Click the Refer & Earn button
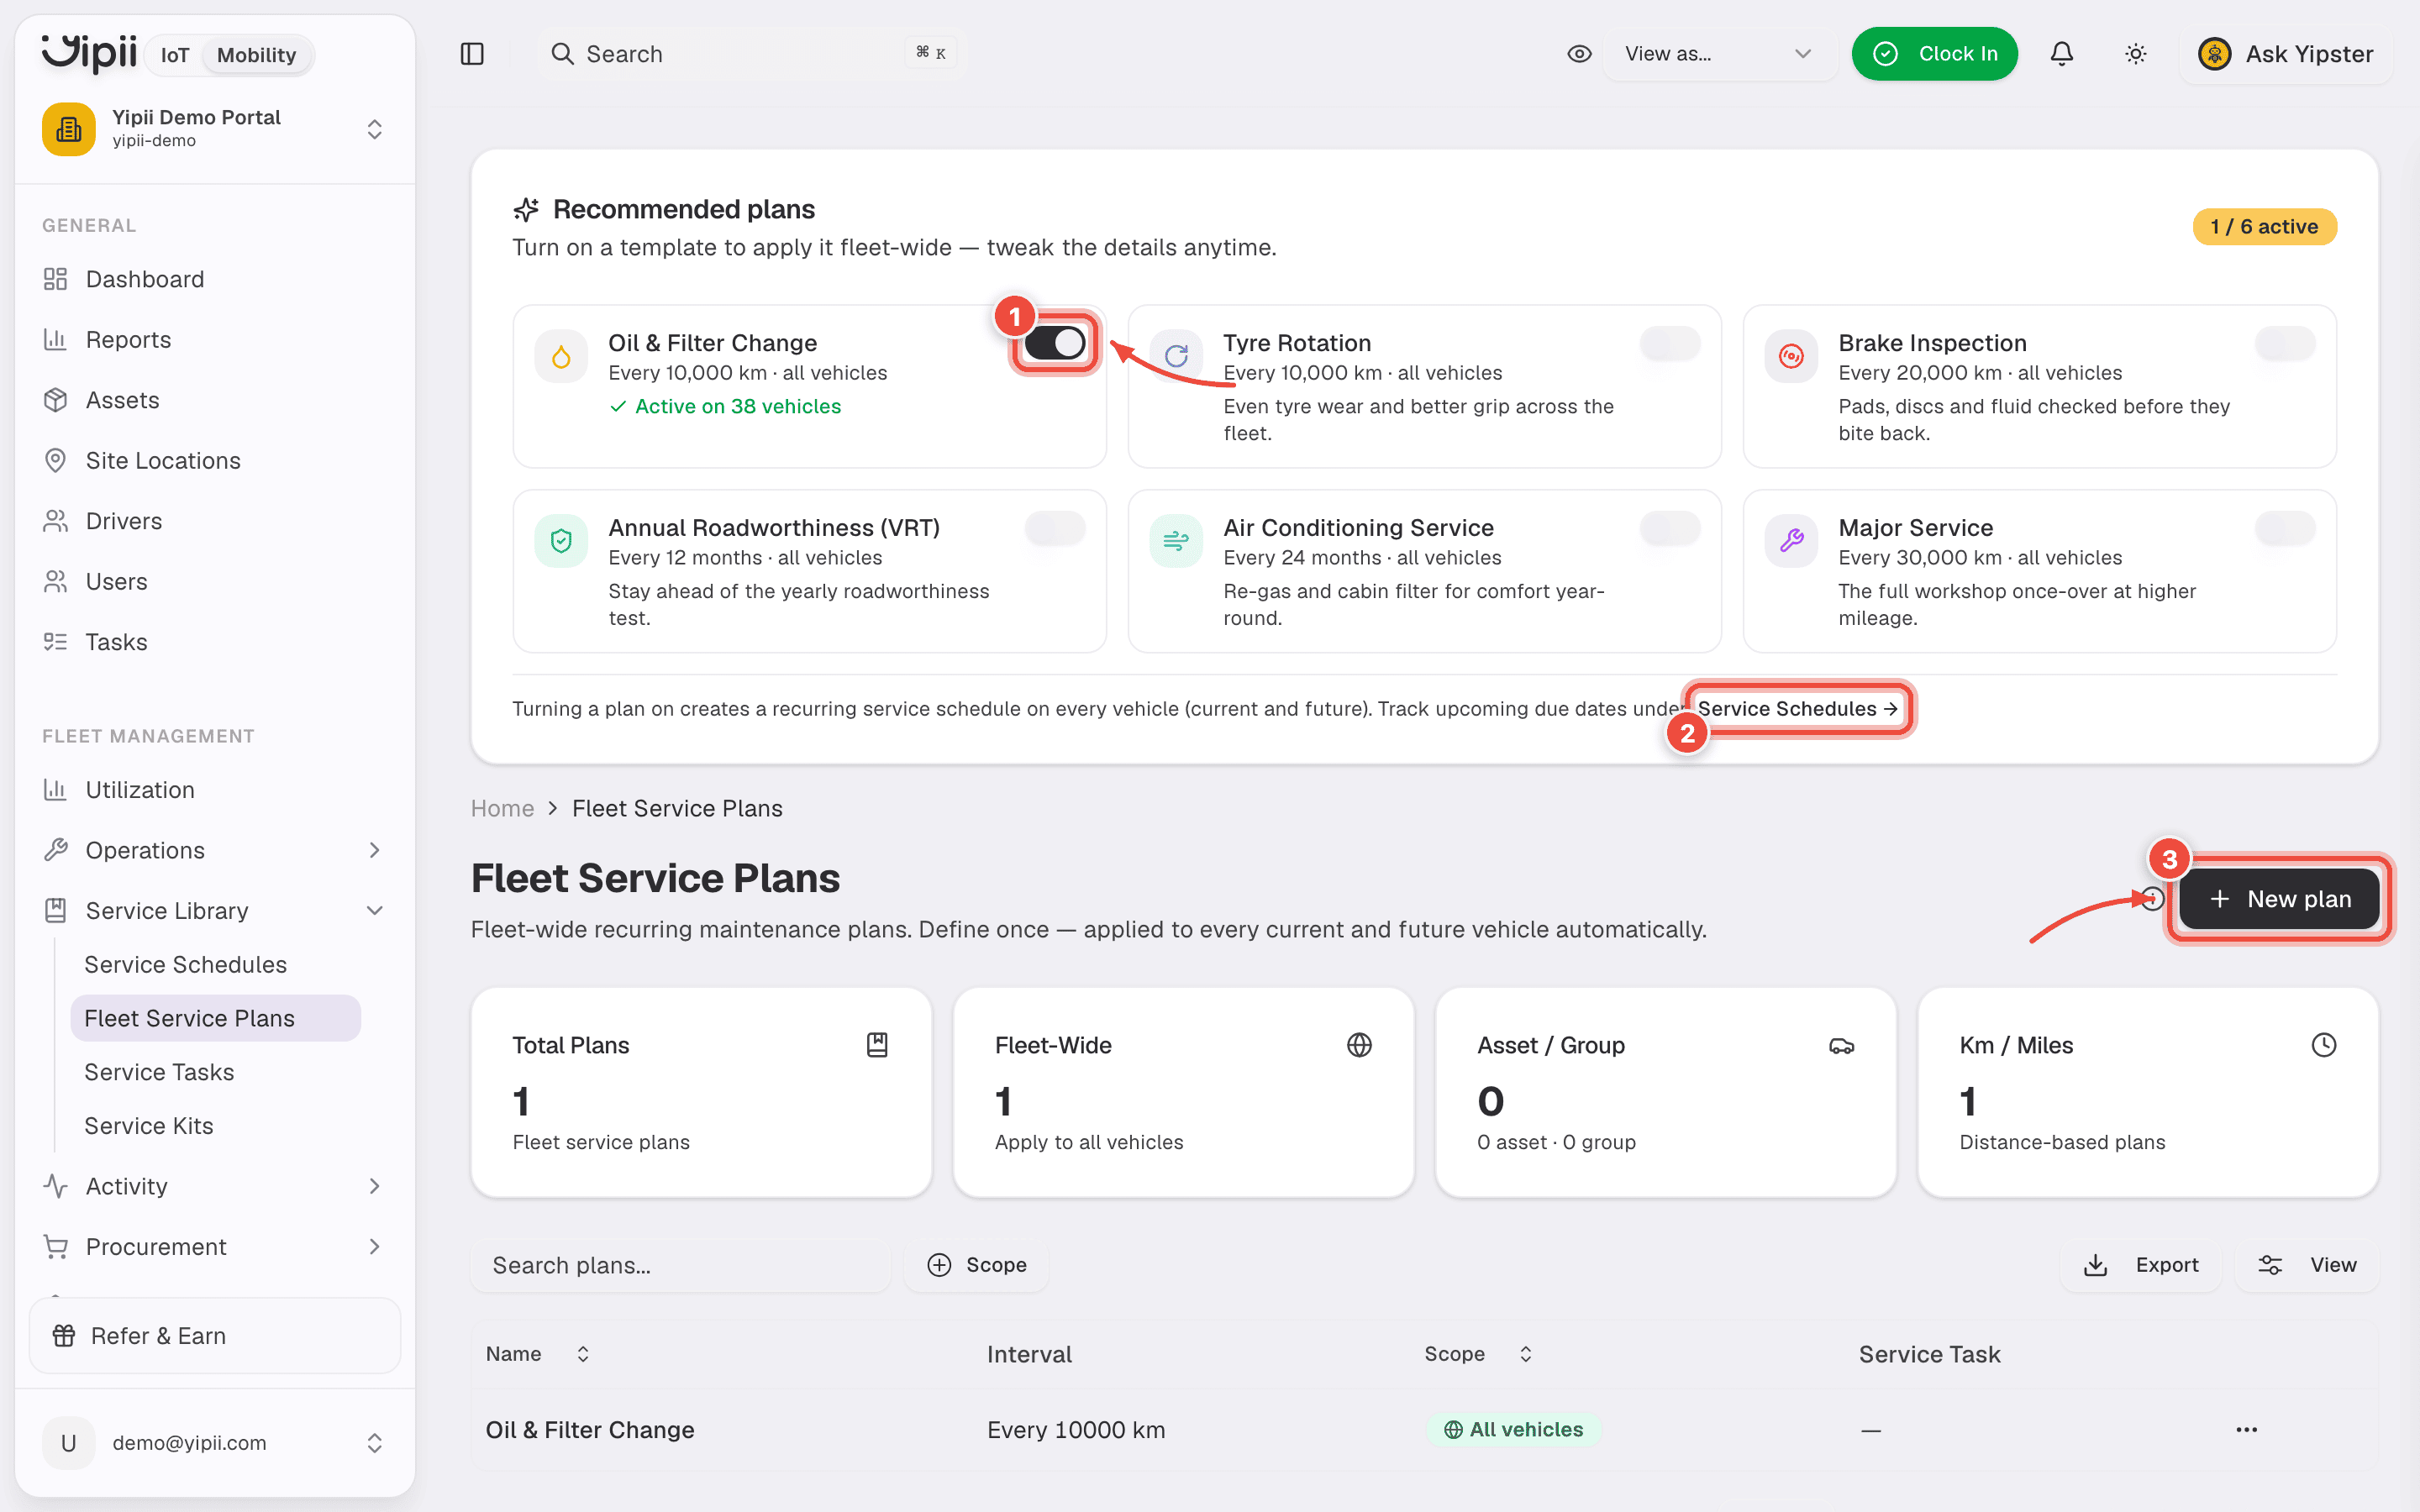This screenshot has width=2420, height=1512. (x=215, y=1336)
